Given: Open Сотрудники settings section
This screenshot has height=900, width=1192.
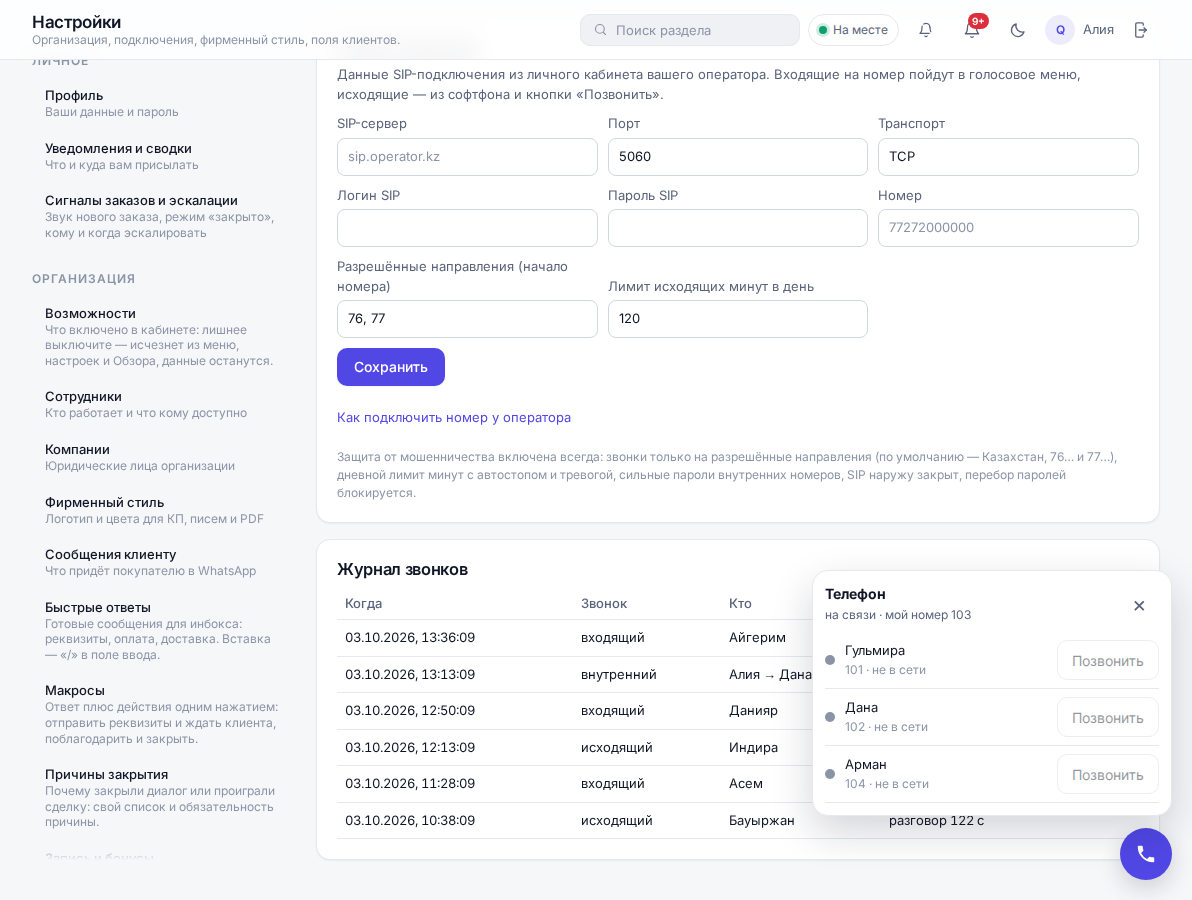Looking at the screenshot, I should point(159,404).
